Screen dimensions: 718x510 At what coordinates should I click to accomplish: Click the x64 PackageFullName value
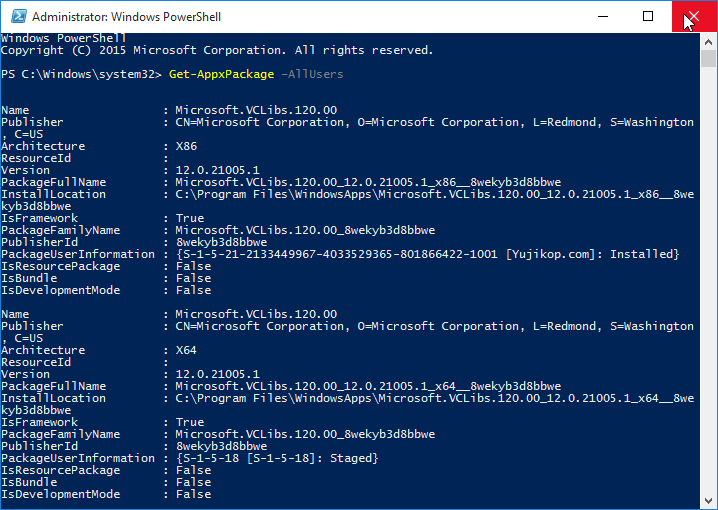point(368,386)
